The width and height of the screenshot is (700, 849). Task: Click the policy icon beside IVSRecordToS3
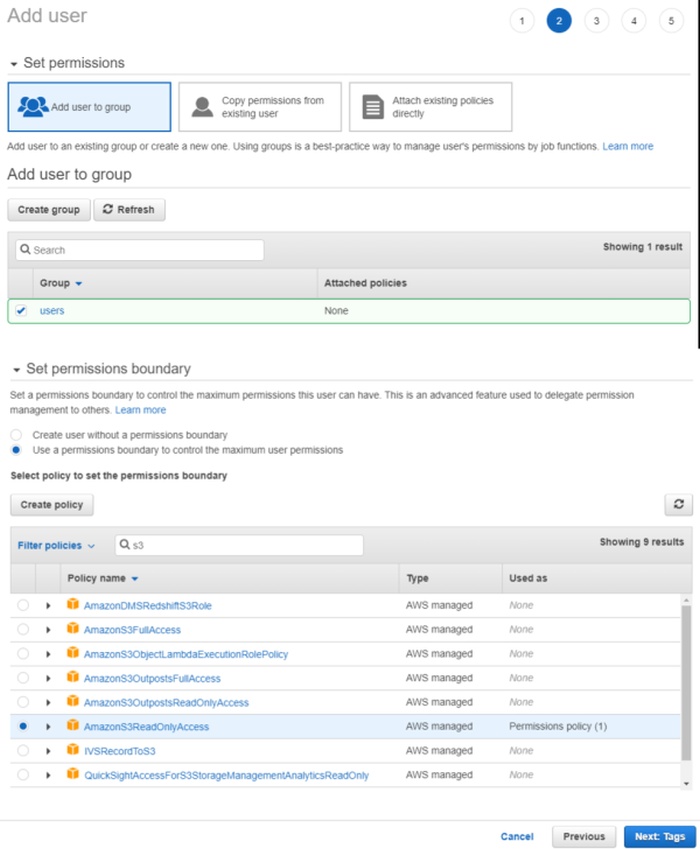tap(72, 750)
